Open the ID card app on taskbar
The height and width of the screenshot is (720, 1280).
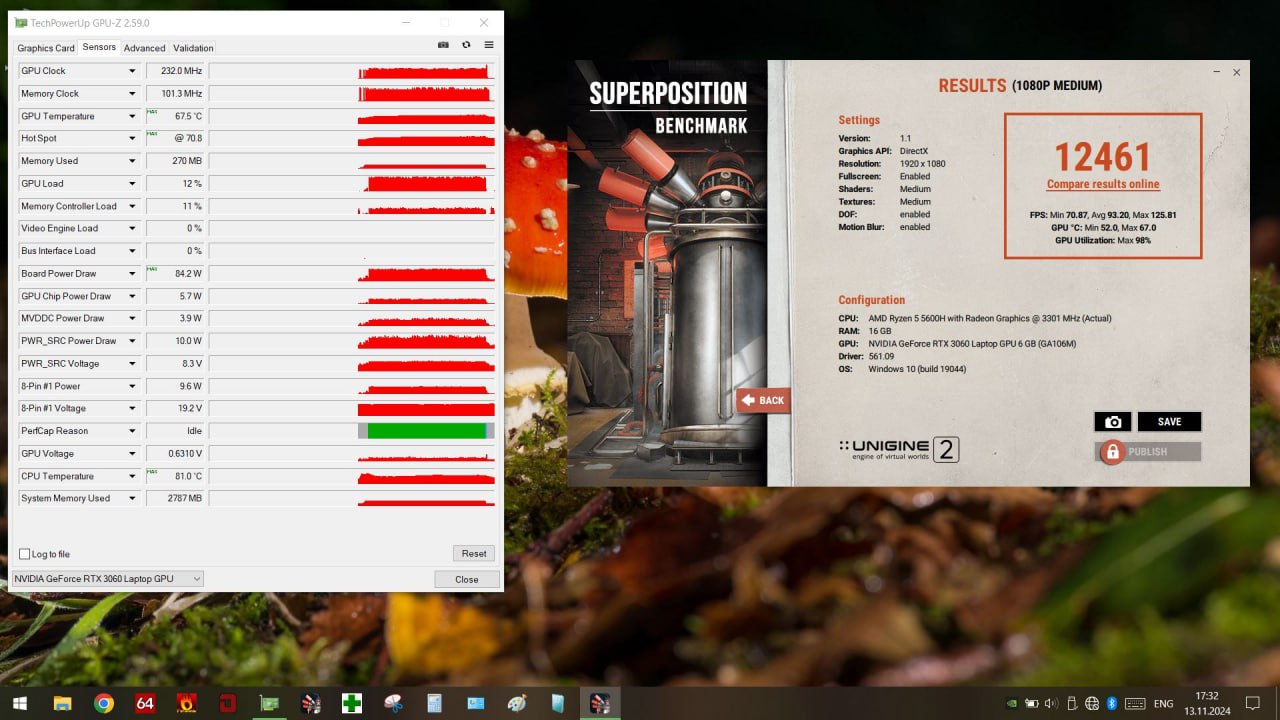(476, 703)
